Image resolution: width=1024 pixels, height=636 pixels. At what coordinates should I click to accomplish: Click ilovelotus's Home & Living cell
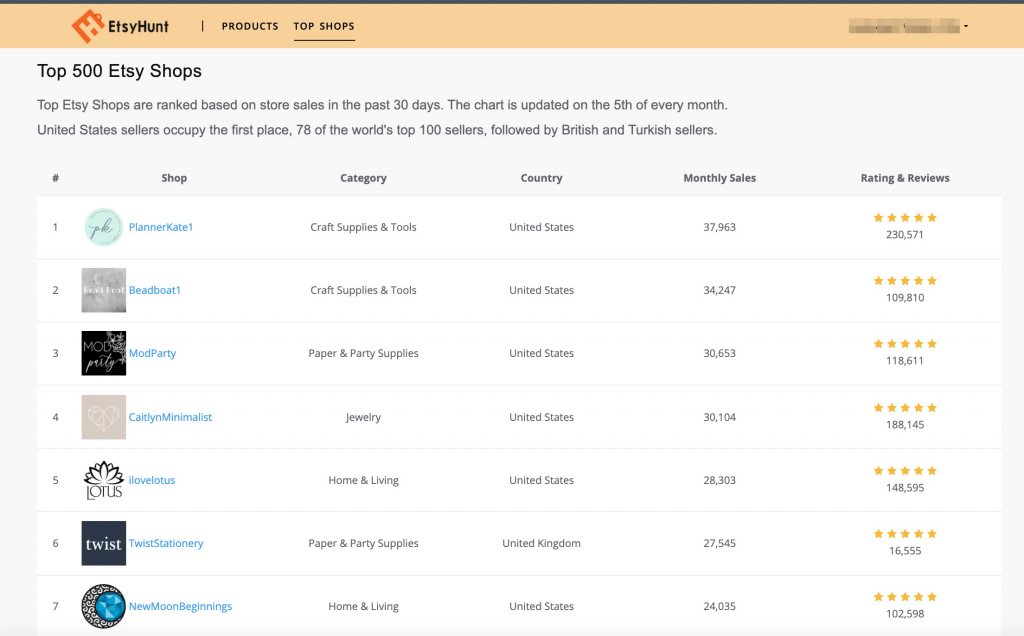pyautogui.click(x=363, y=480)
